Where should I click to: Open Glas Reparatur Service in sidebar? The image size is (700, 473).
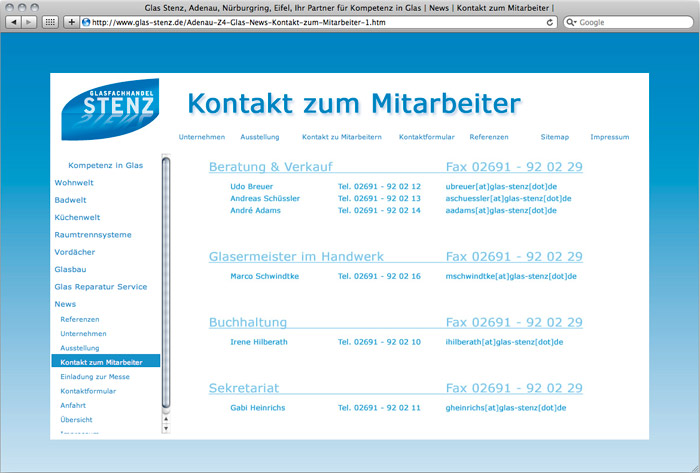(x=101, y=287)
